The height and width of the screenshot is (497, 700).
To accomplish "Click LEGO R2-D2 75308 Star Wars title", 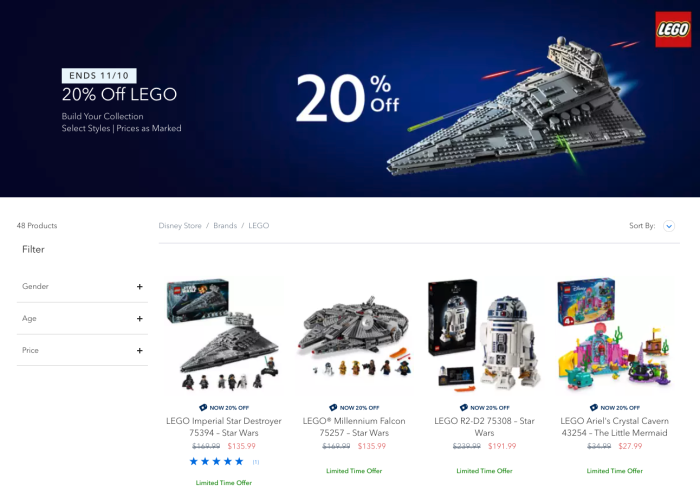I will point(484,427).
